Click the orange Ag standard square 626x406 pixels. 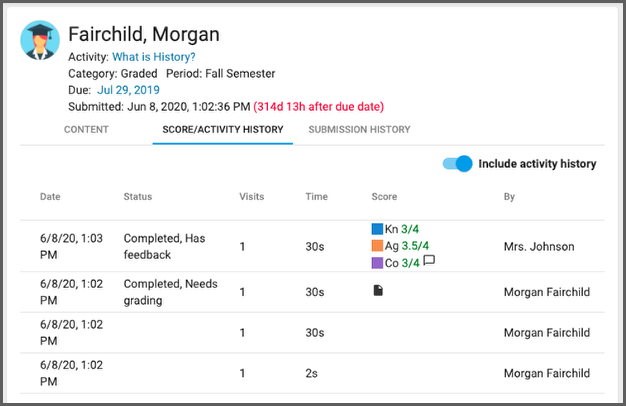coord(377,246)
